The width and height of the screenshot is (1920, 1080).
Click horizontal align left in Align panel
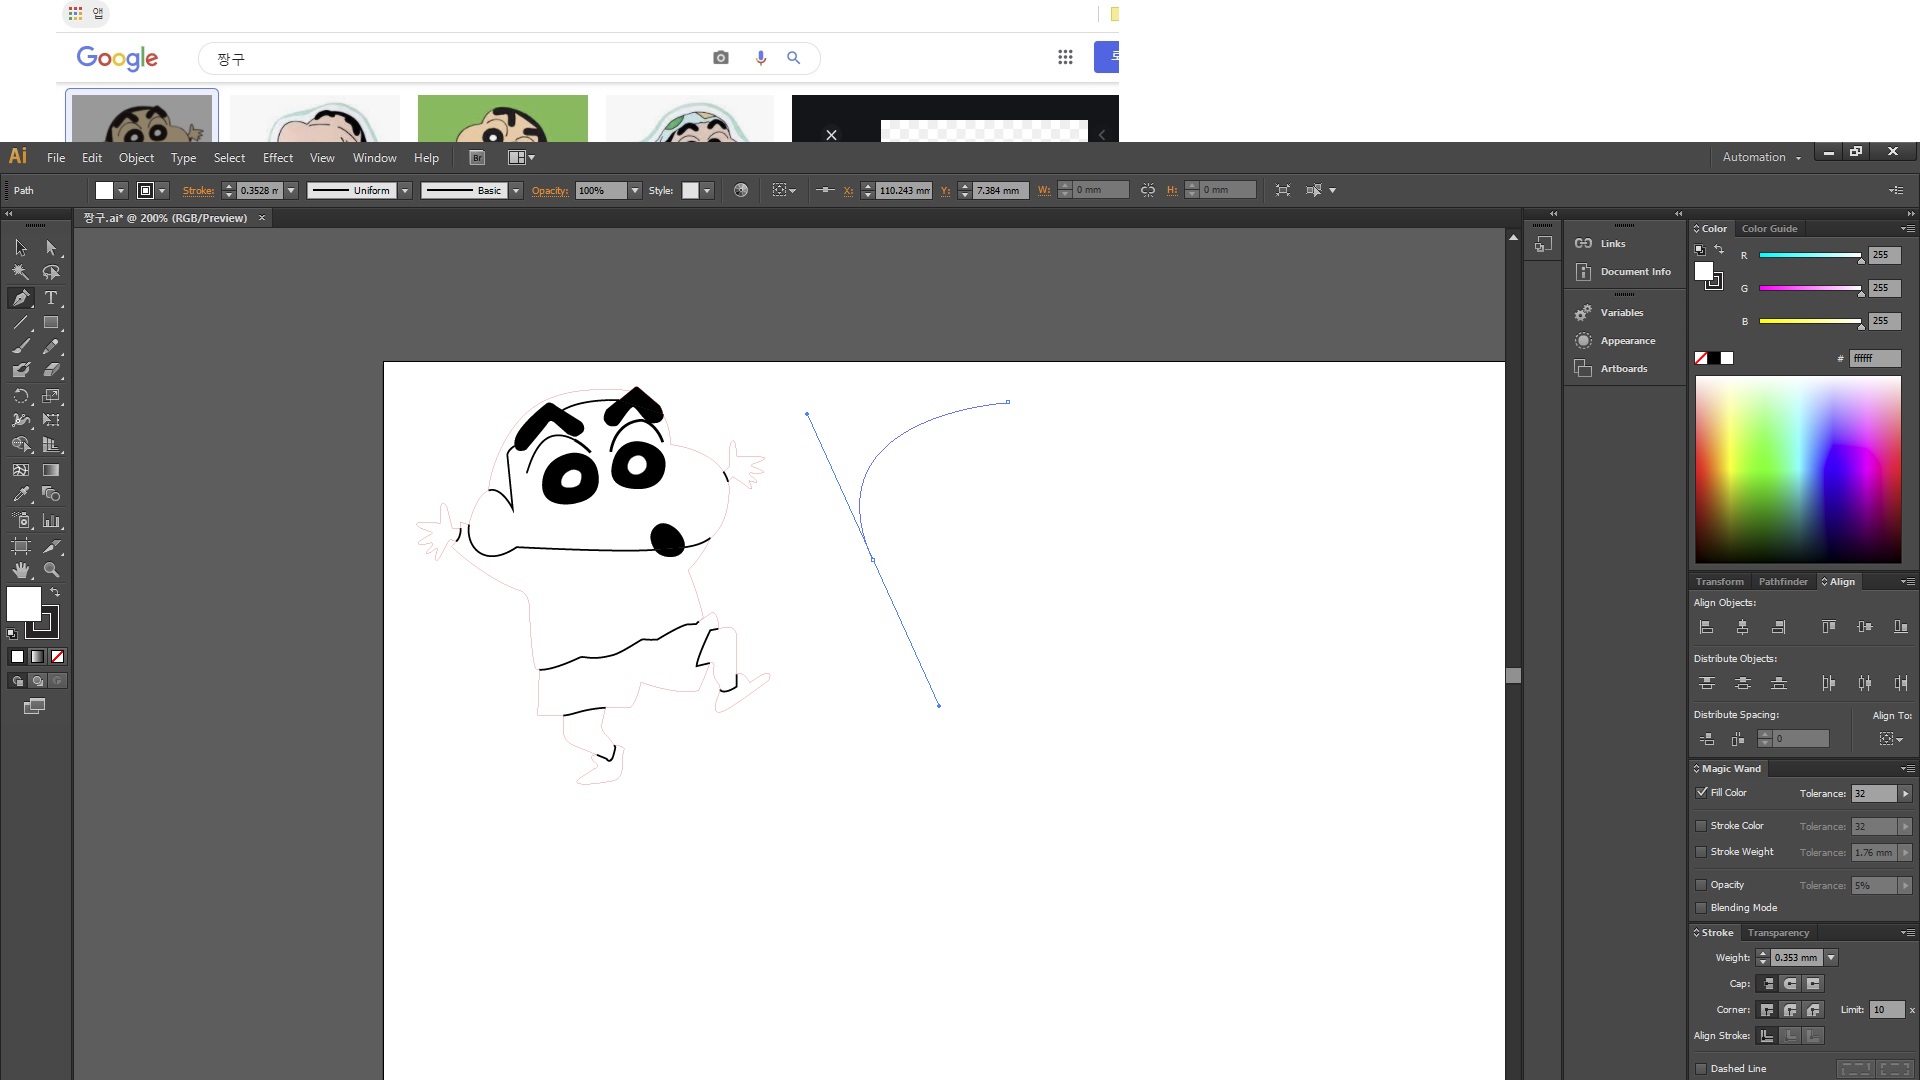click(1707, 627)
